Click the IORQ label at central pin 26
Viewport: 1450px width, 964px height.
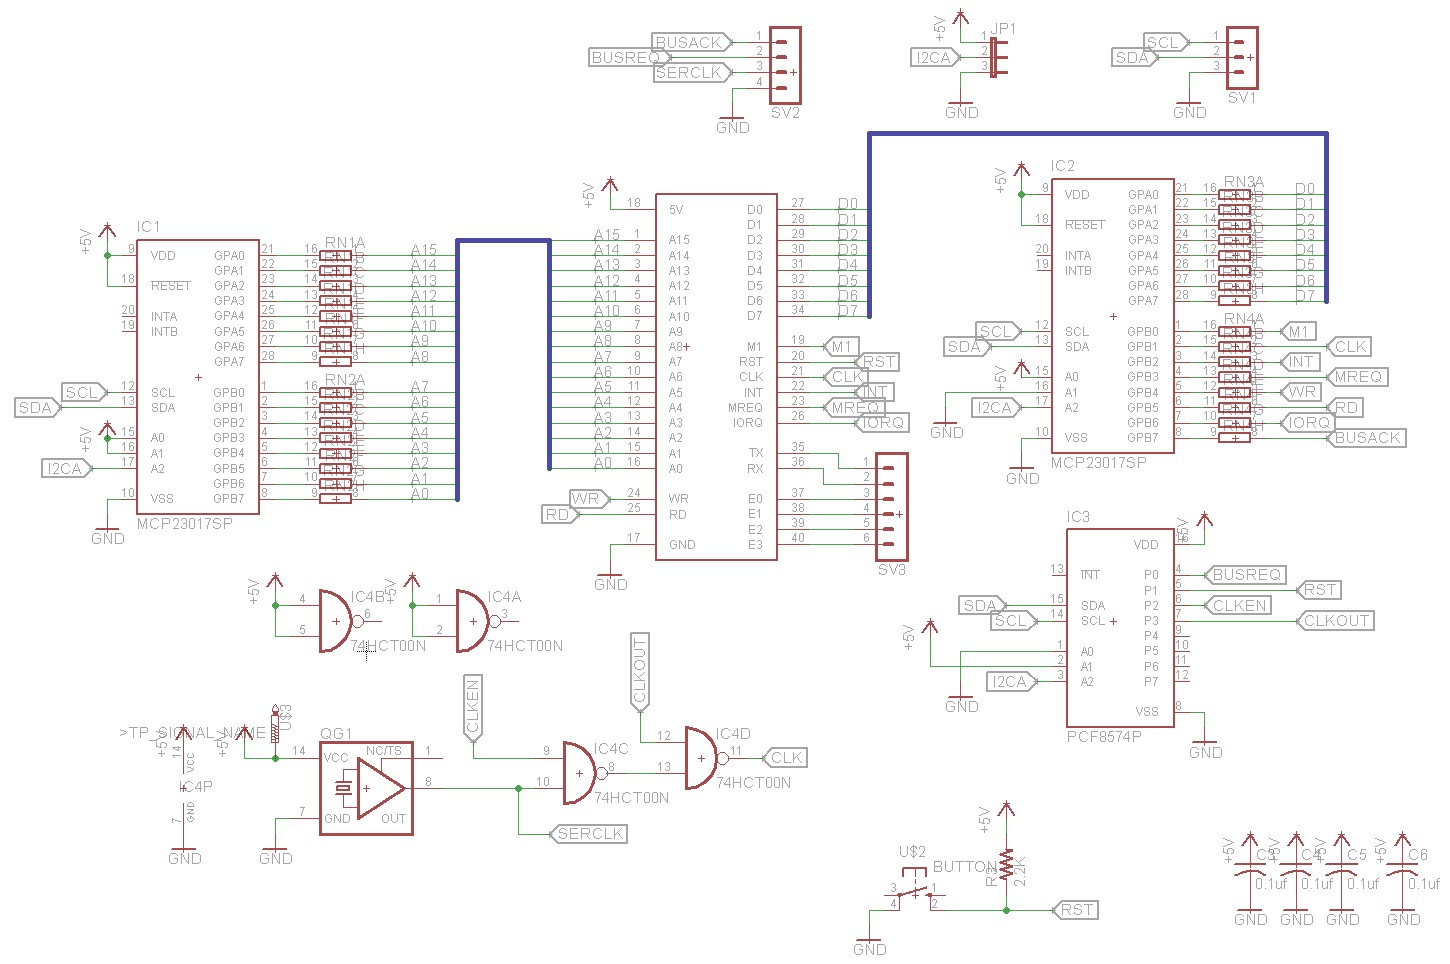pos(881,422)
